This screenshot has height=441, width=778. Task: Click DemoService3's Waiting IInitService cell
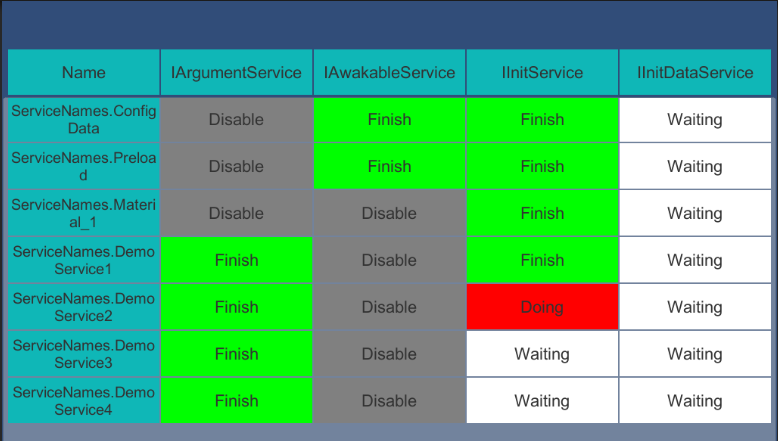(x=542, y=354)
